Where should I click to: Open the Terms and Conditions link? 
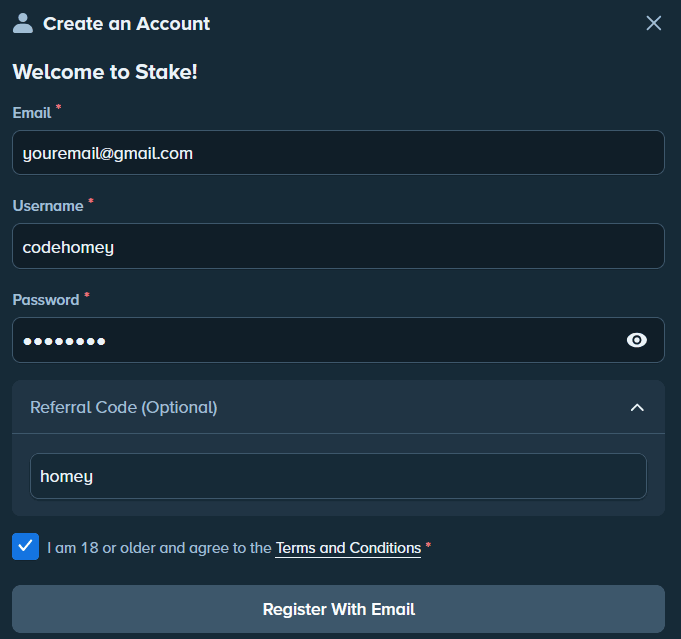(348, 548)
